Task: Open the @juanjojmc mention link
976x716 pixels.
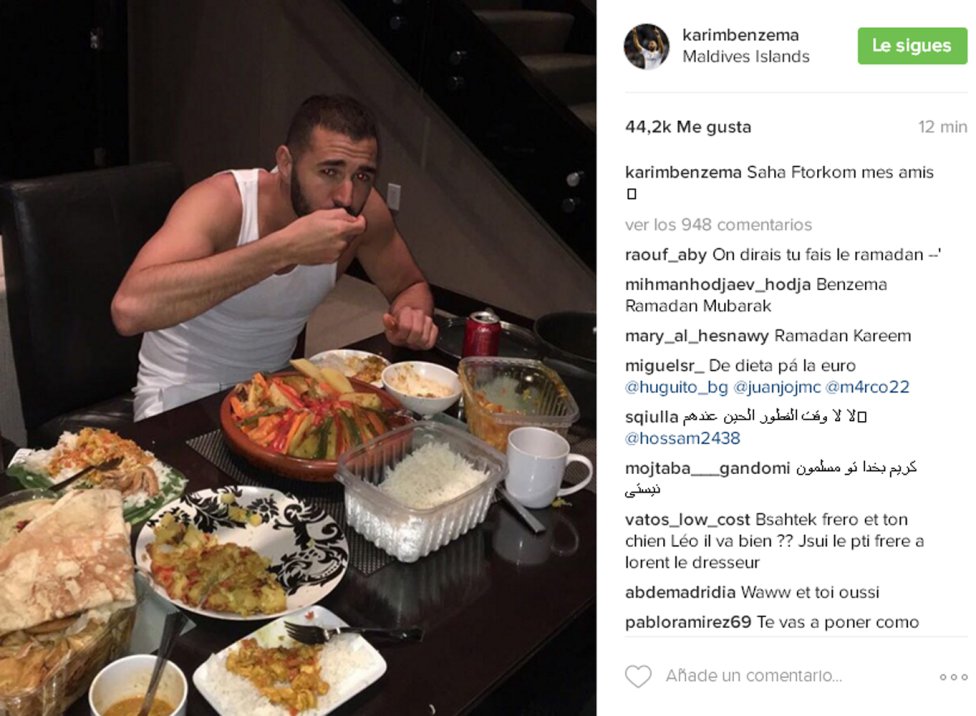Action: coord(777,387)
